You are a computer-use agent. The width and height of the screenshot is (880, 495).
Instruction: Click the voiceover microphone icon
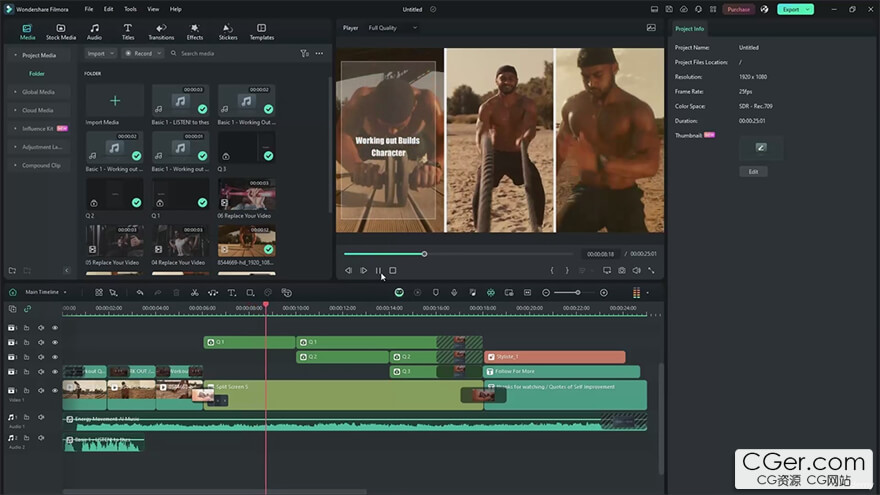454,292
